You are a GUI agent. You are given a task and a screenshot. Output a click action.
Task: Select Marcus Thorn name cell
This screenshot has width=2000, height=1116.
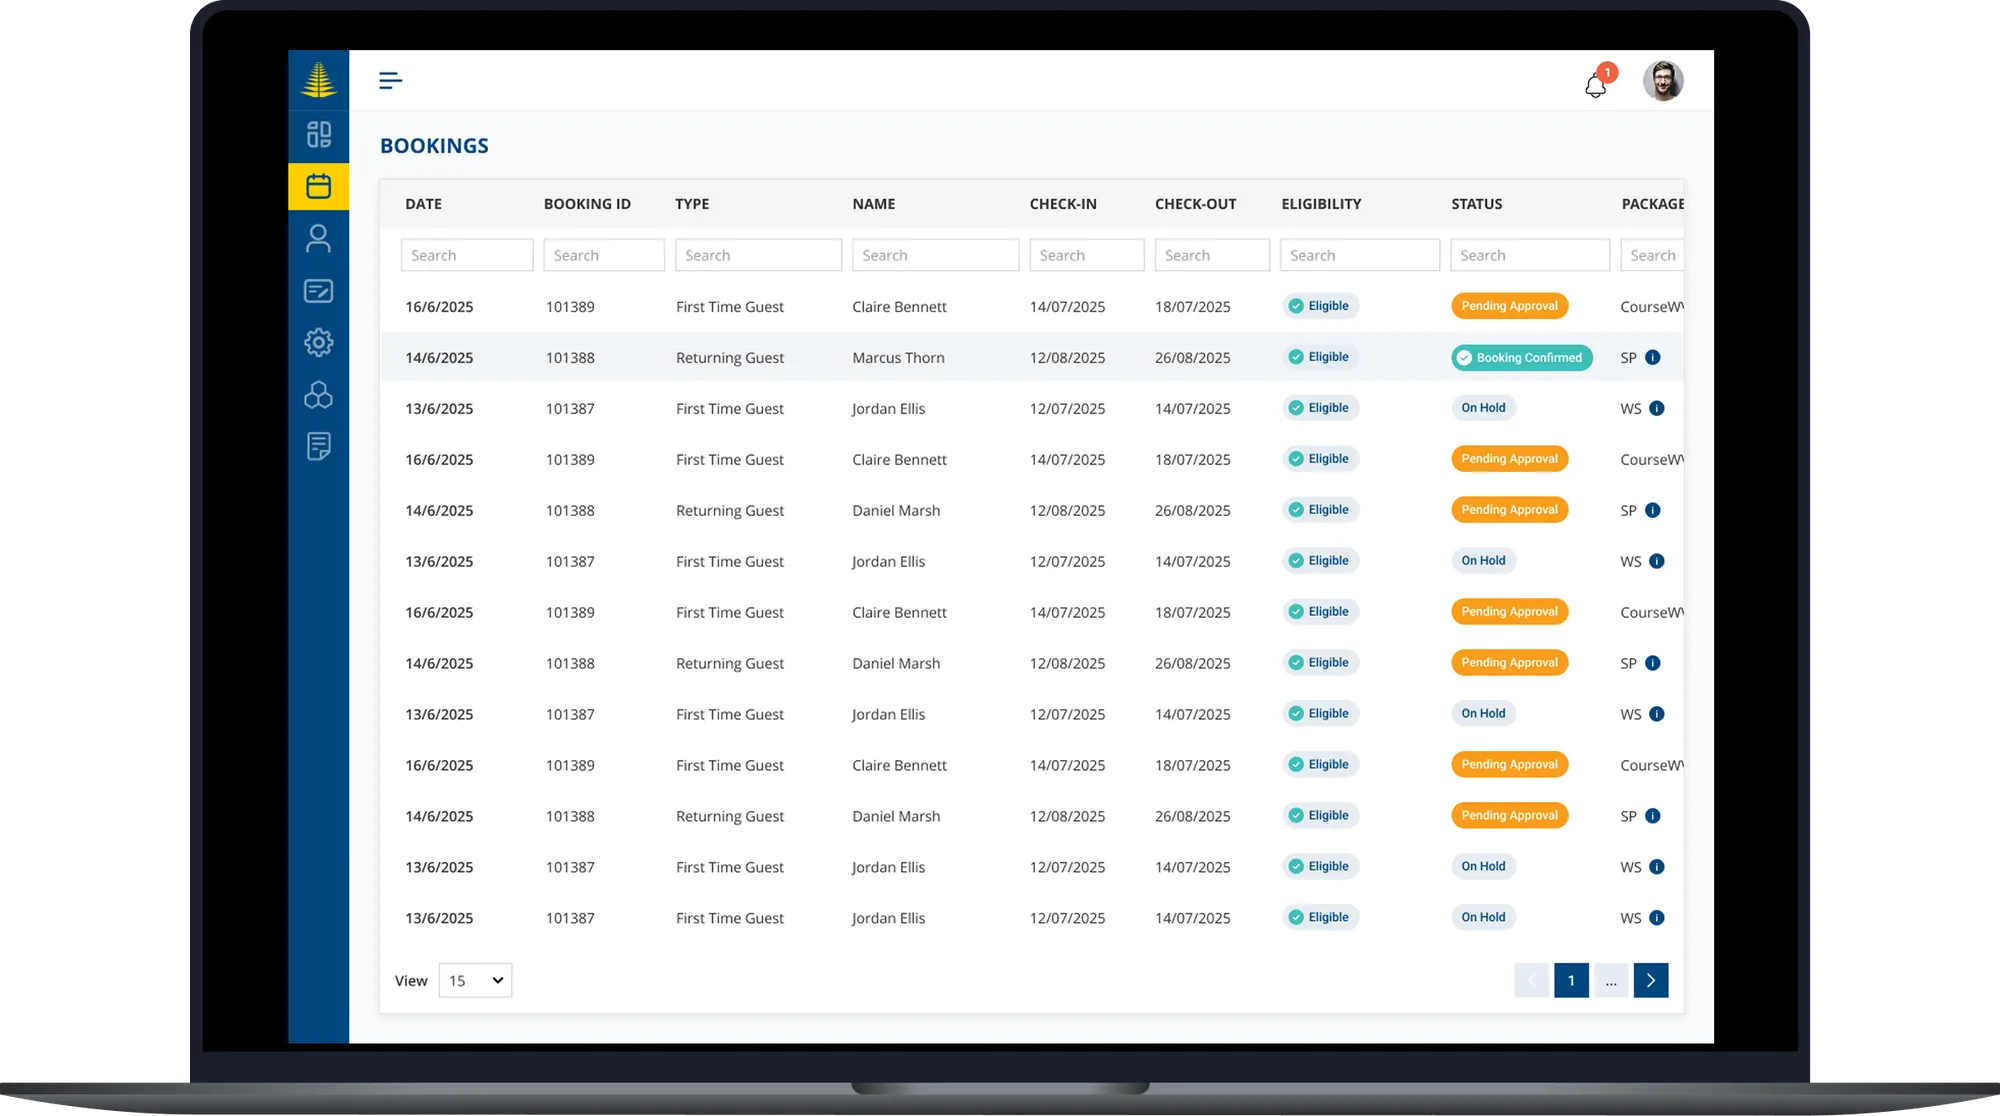point(898,357)
